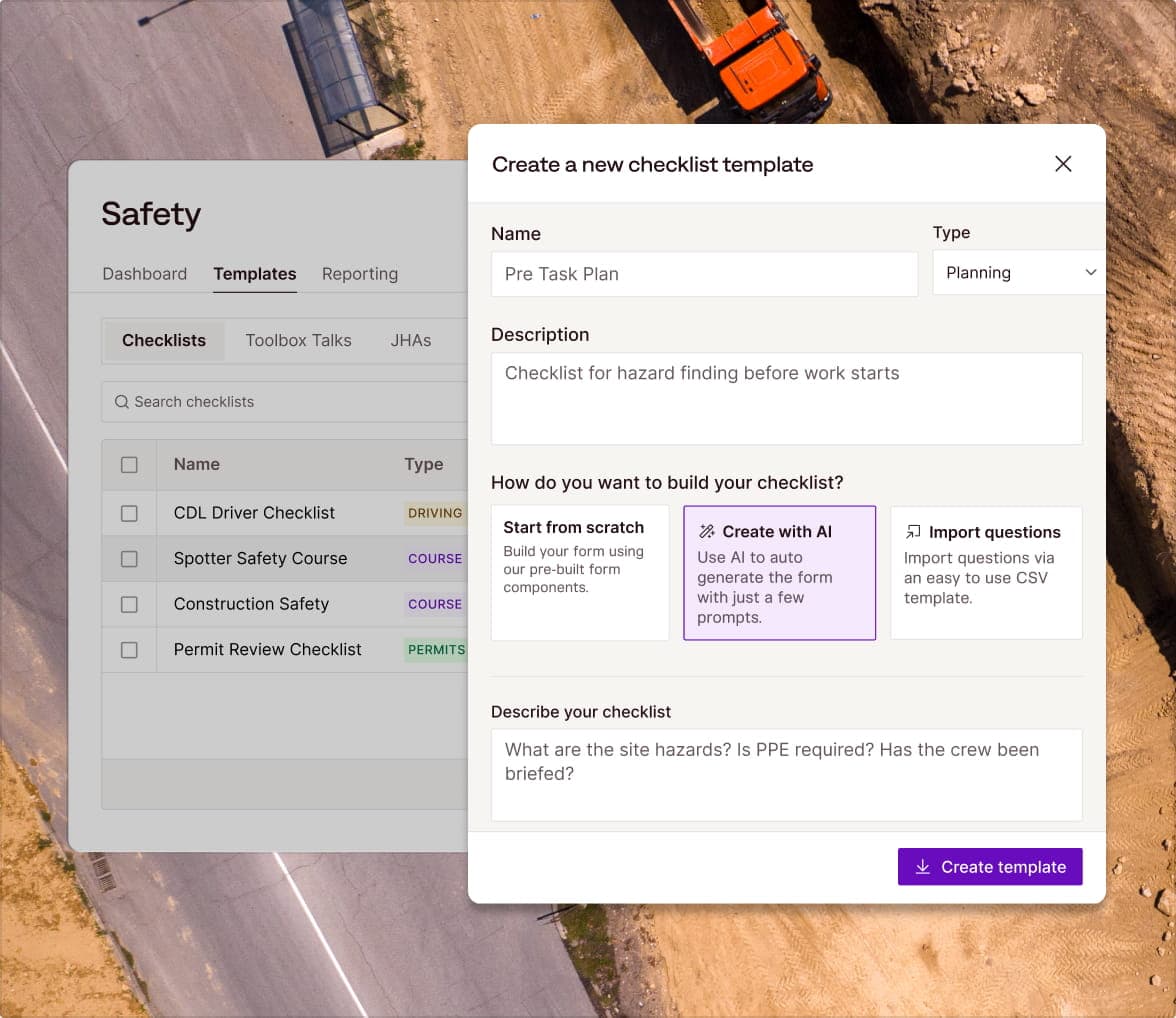Click the Describe your checklist text area
This screenshot has height=1018, width=1176.
pos(787,775)
